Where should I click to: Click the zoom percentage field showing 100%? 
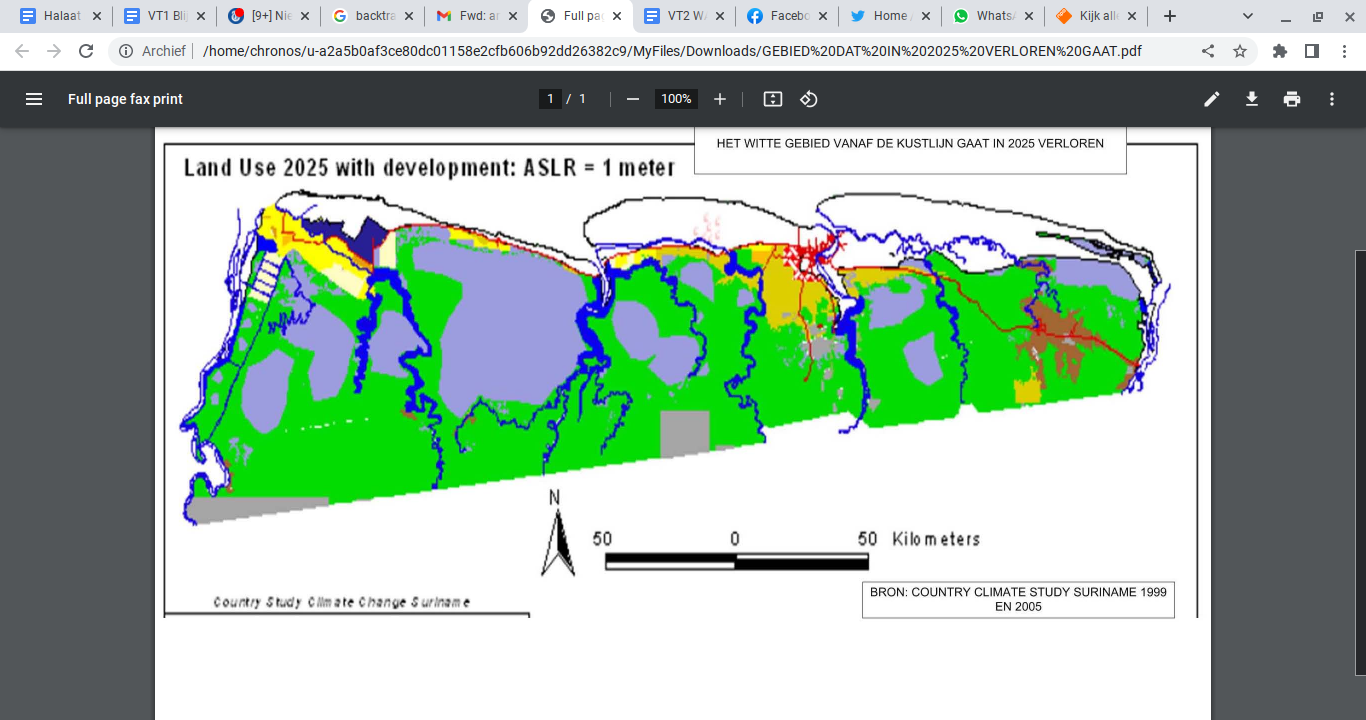click(x=676, y=99)
